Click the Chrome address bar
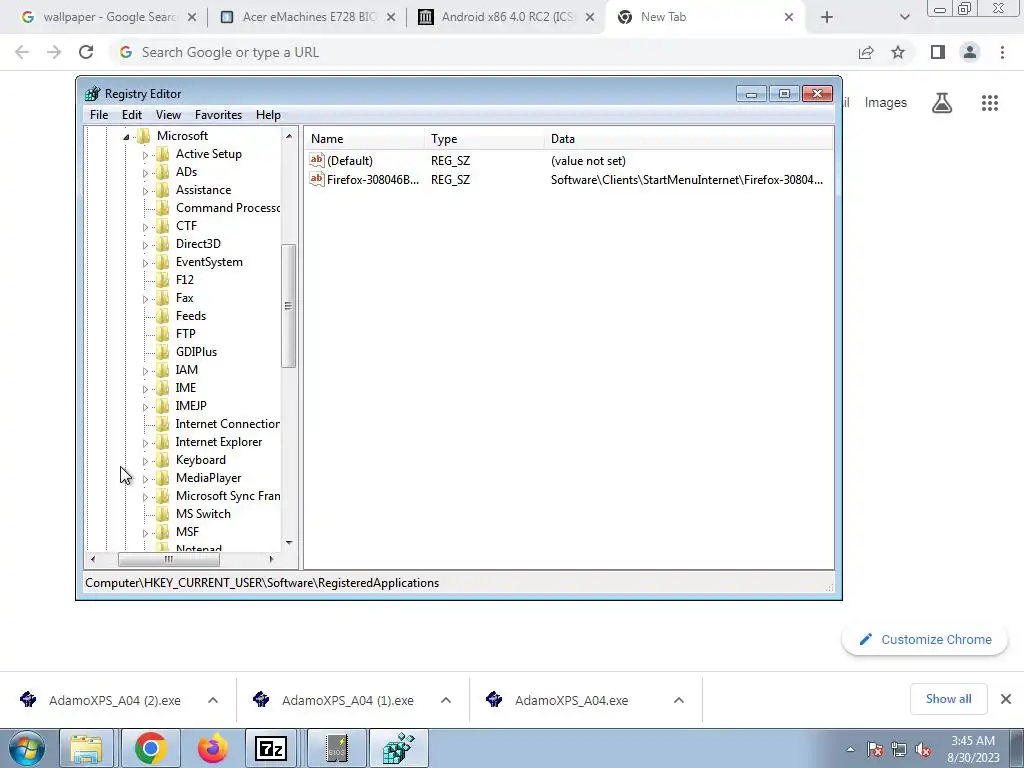The image size is (1024, 768). [483, 52]
